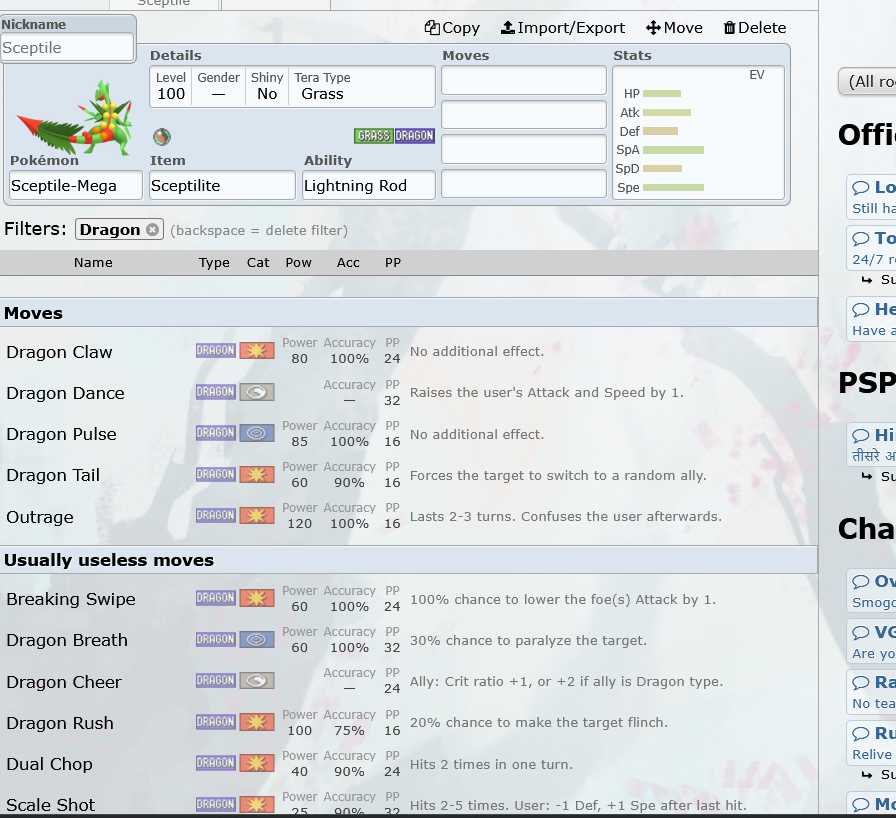This screenshot has width=896, height=818.
Task: Click the description 'Hits 2 times in one turn.'
Action: [x=491, y=764]
